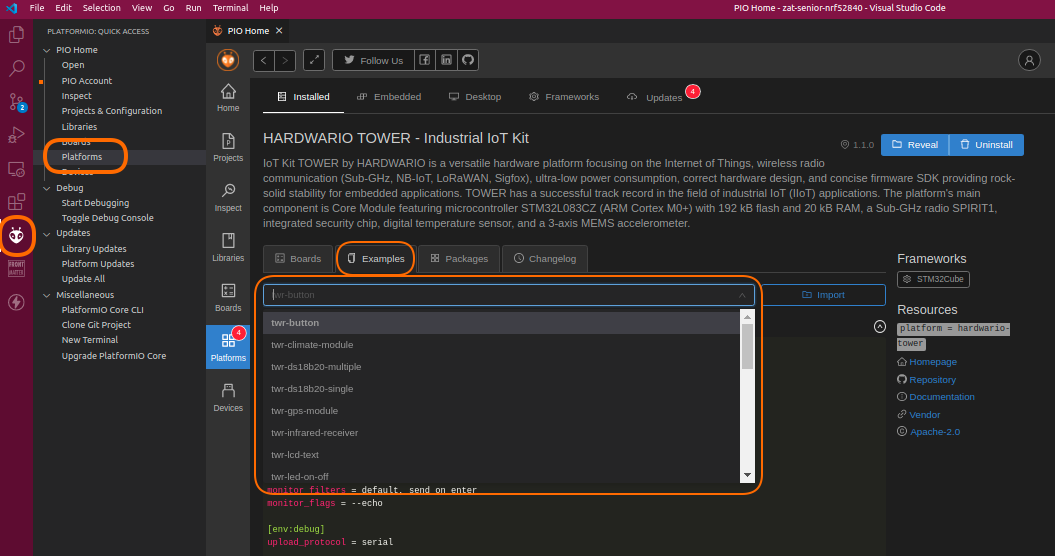Screen dimensions: 1055x556
Task: Click the Follow Us Twitter button
Action: pyautogui.click(x=373, y=60)
